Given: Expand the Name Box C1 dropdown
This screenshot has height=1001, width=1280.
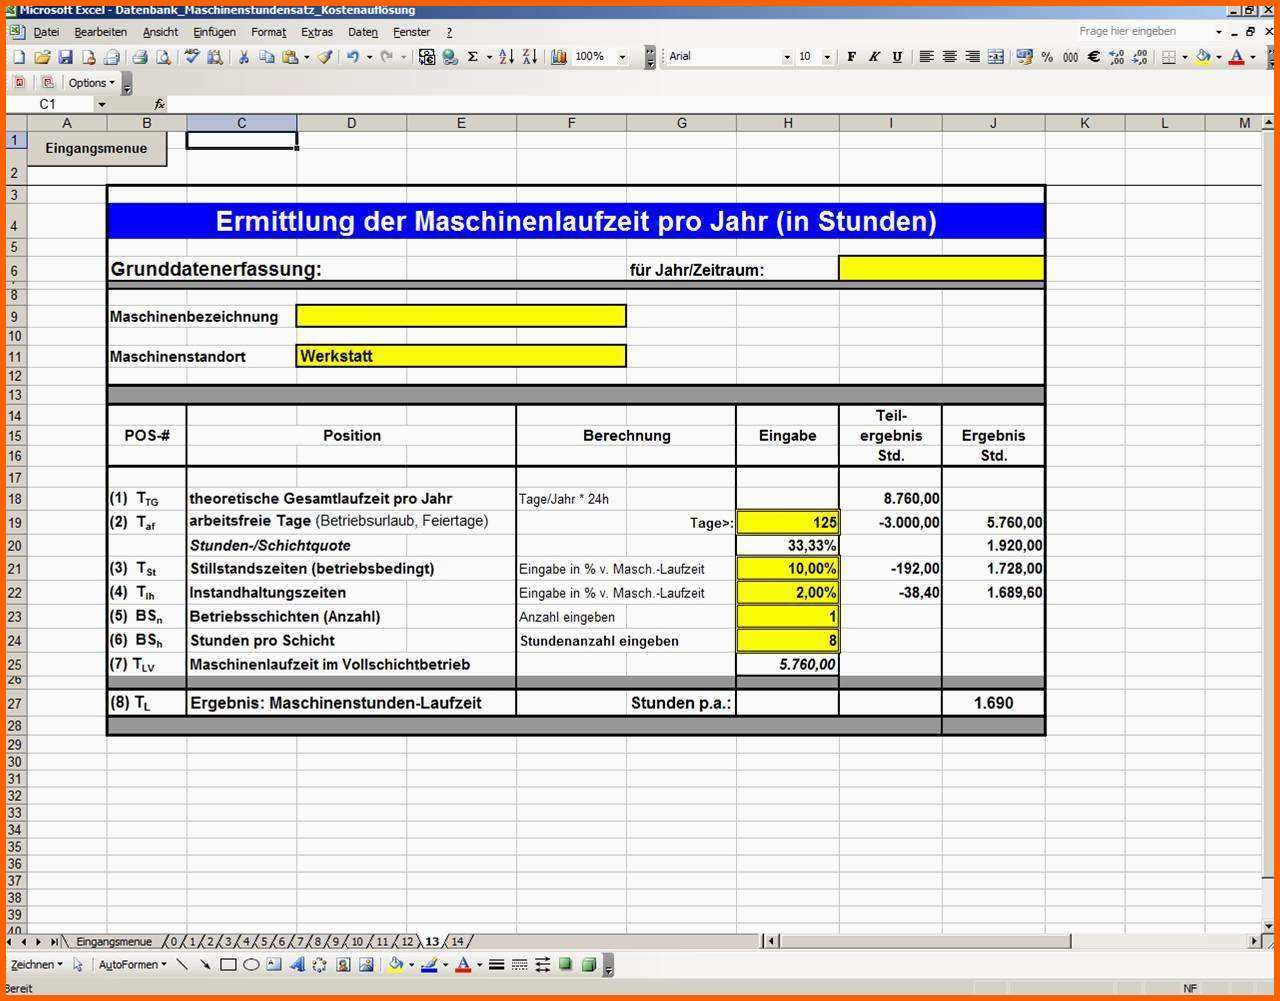Looking at the screenshot, I should pyautogui.click(x=101, y=104).
